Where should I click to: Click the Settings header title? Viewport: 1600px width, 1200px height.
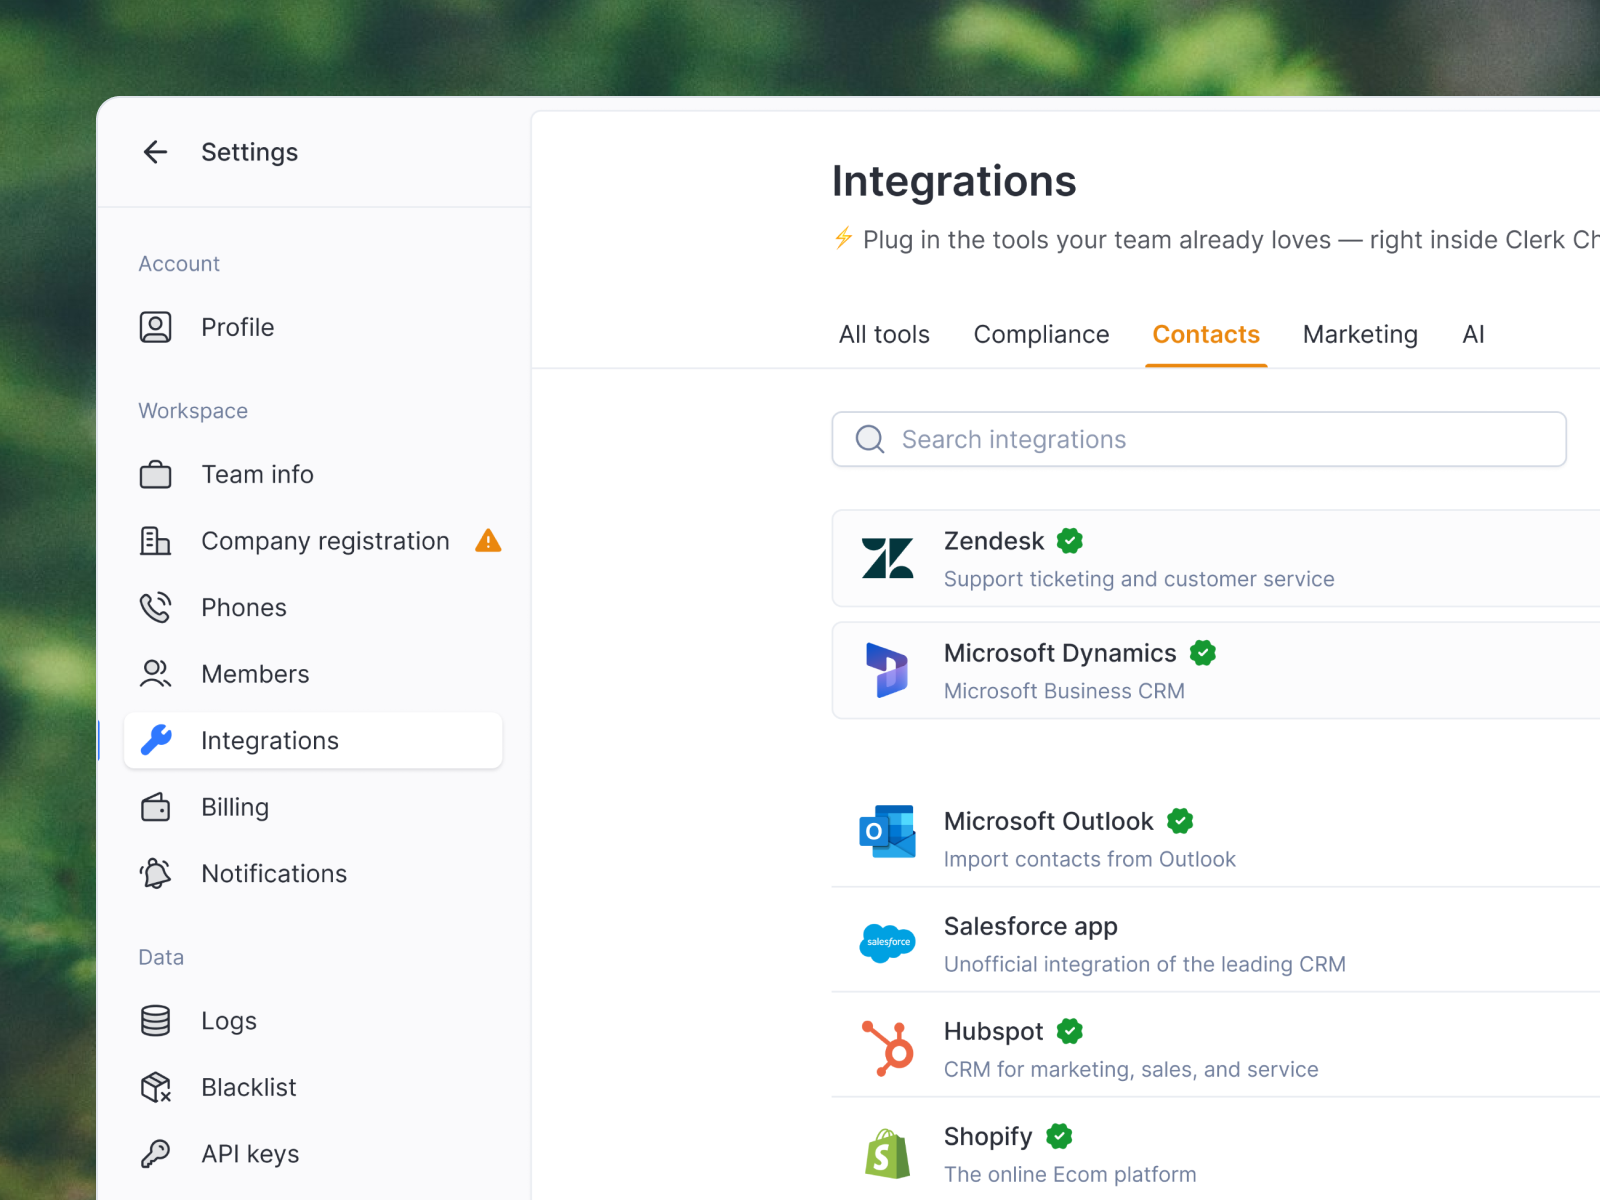250,152
